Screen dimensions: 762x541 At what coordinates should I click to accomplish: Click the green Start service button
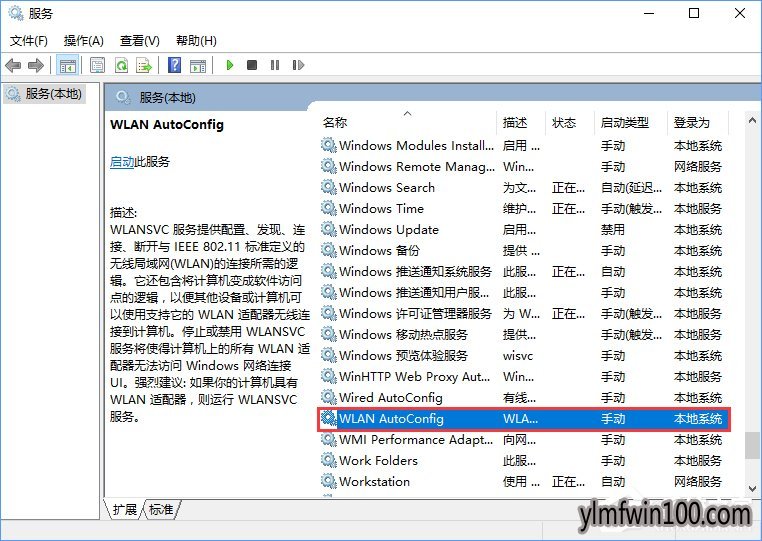click(x=230, y=65)
